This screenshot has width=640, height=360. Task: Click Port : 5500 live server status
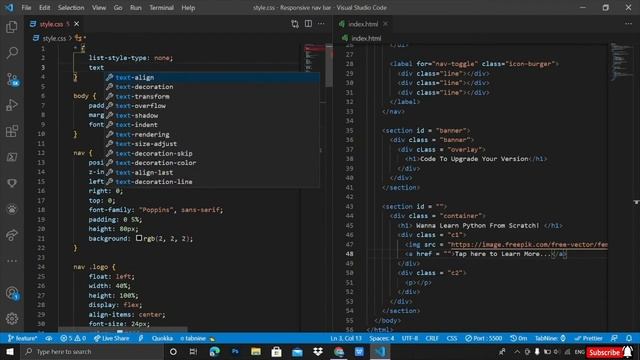484,338
